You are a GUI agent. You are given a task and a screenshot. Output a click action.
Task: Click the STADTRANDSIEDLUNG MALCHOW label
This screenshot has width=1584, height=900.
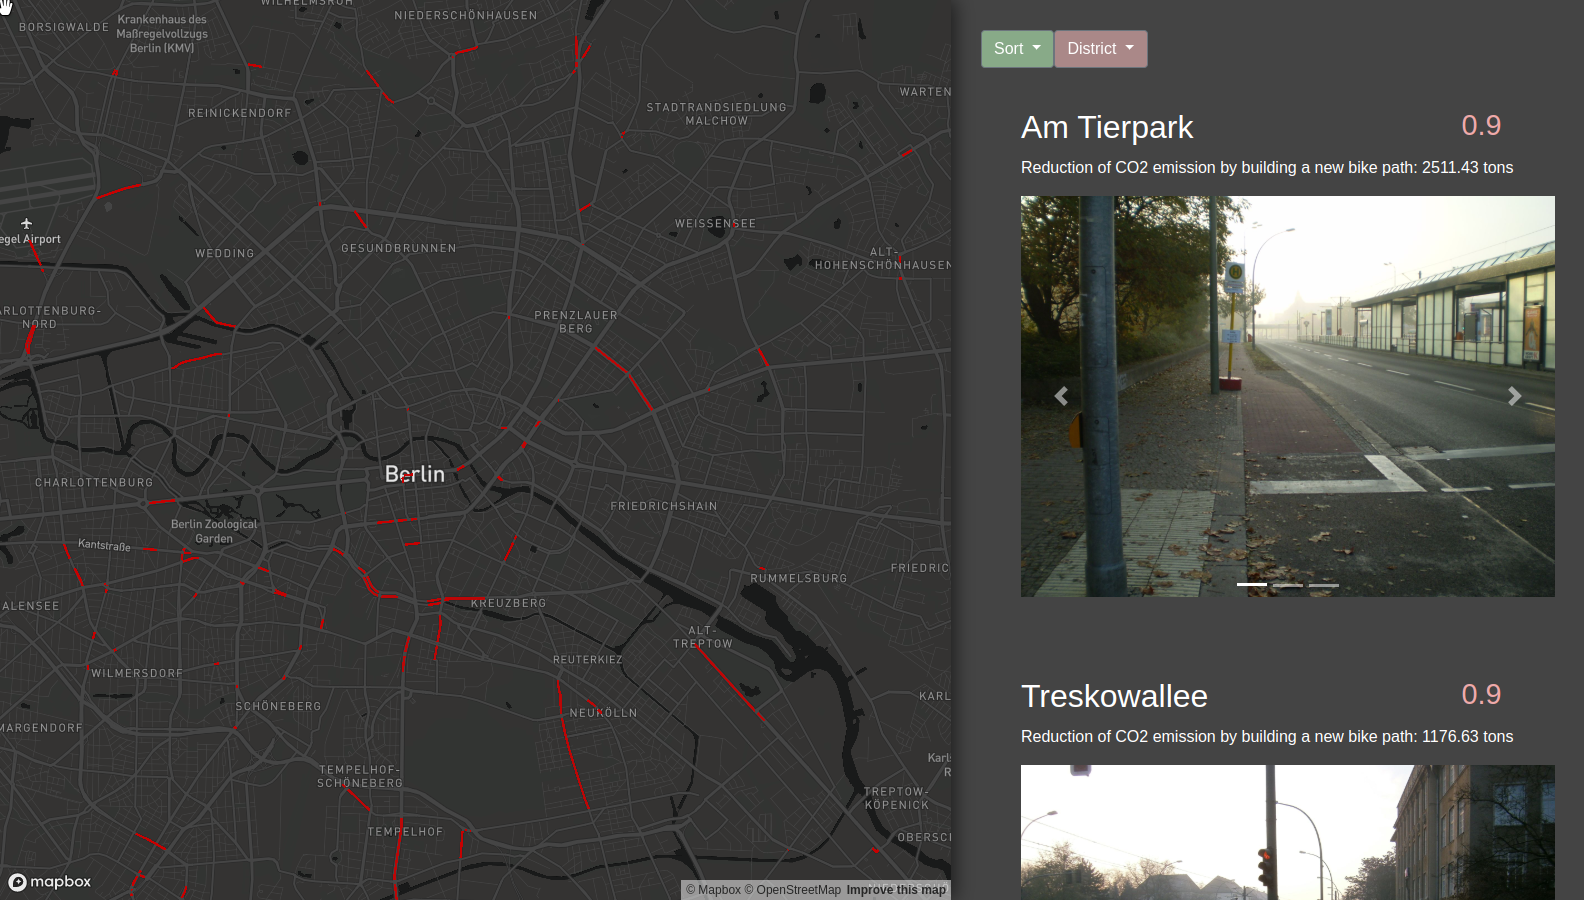716,114
